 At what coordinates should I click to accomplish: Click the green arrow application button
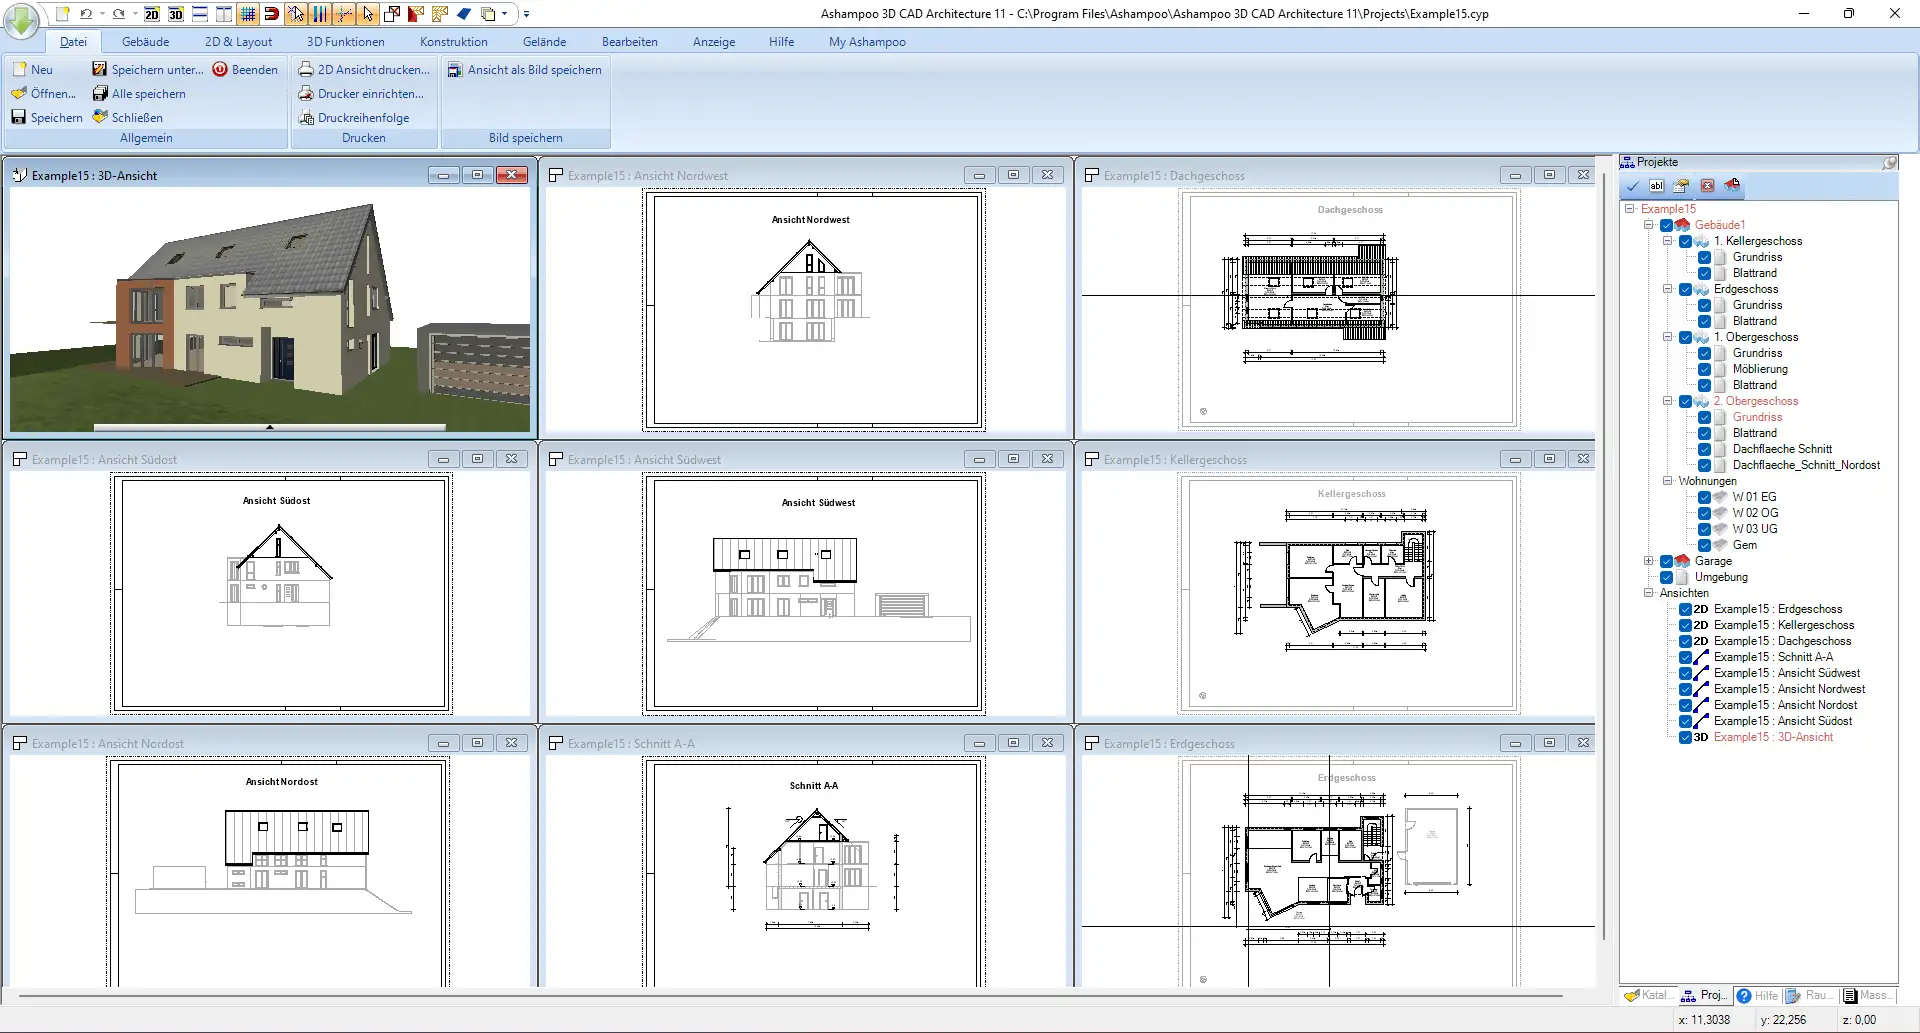(x=21, y=20)
